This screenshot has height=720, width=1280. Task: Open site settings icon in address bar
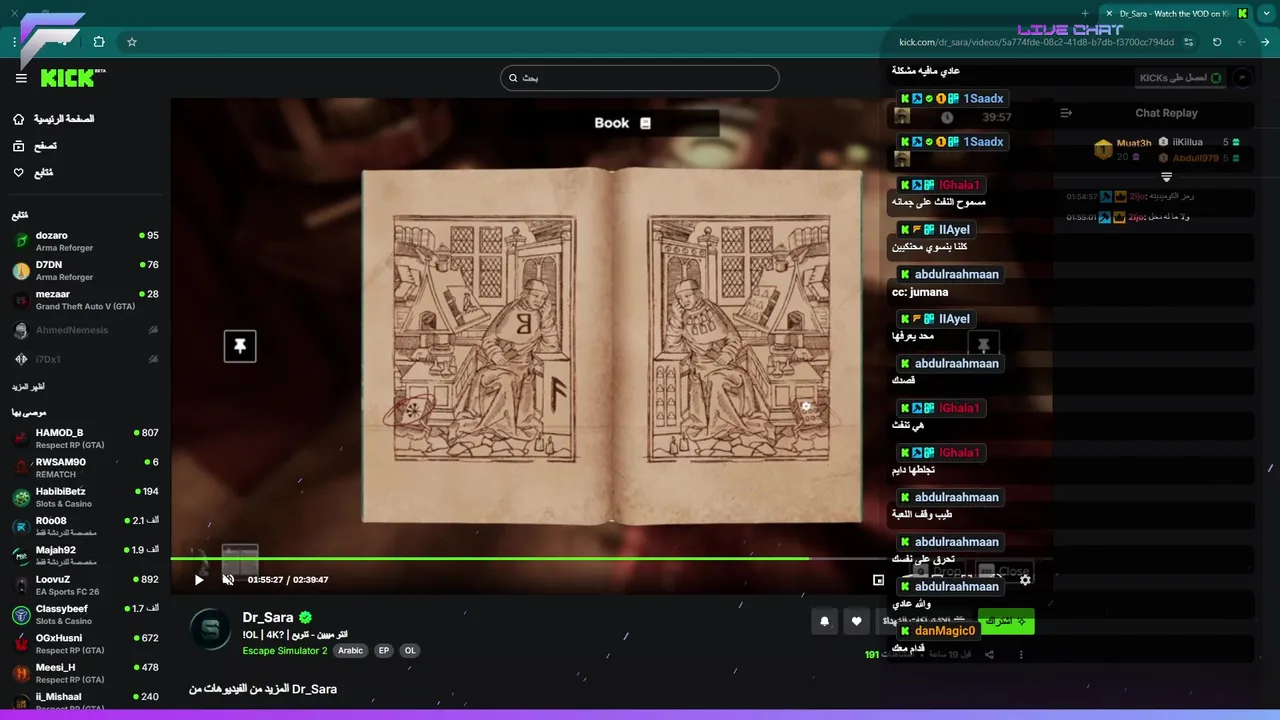click(x=1189, y=42)
